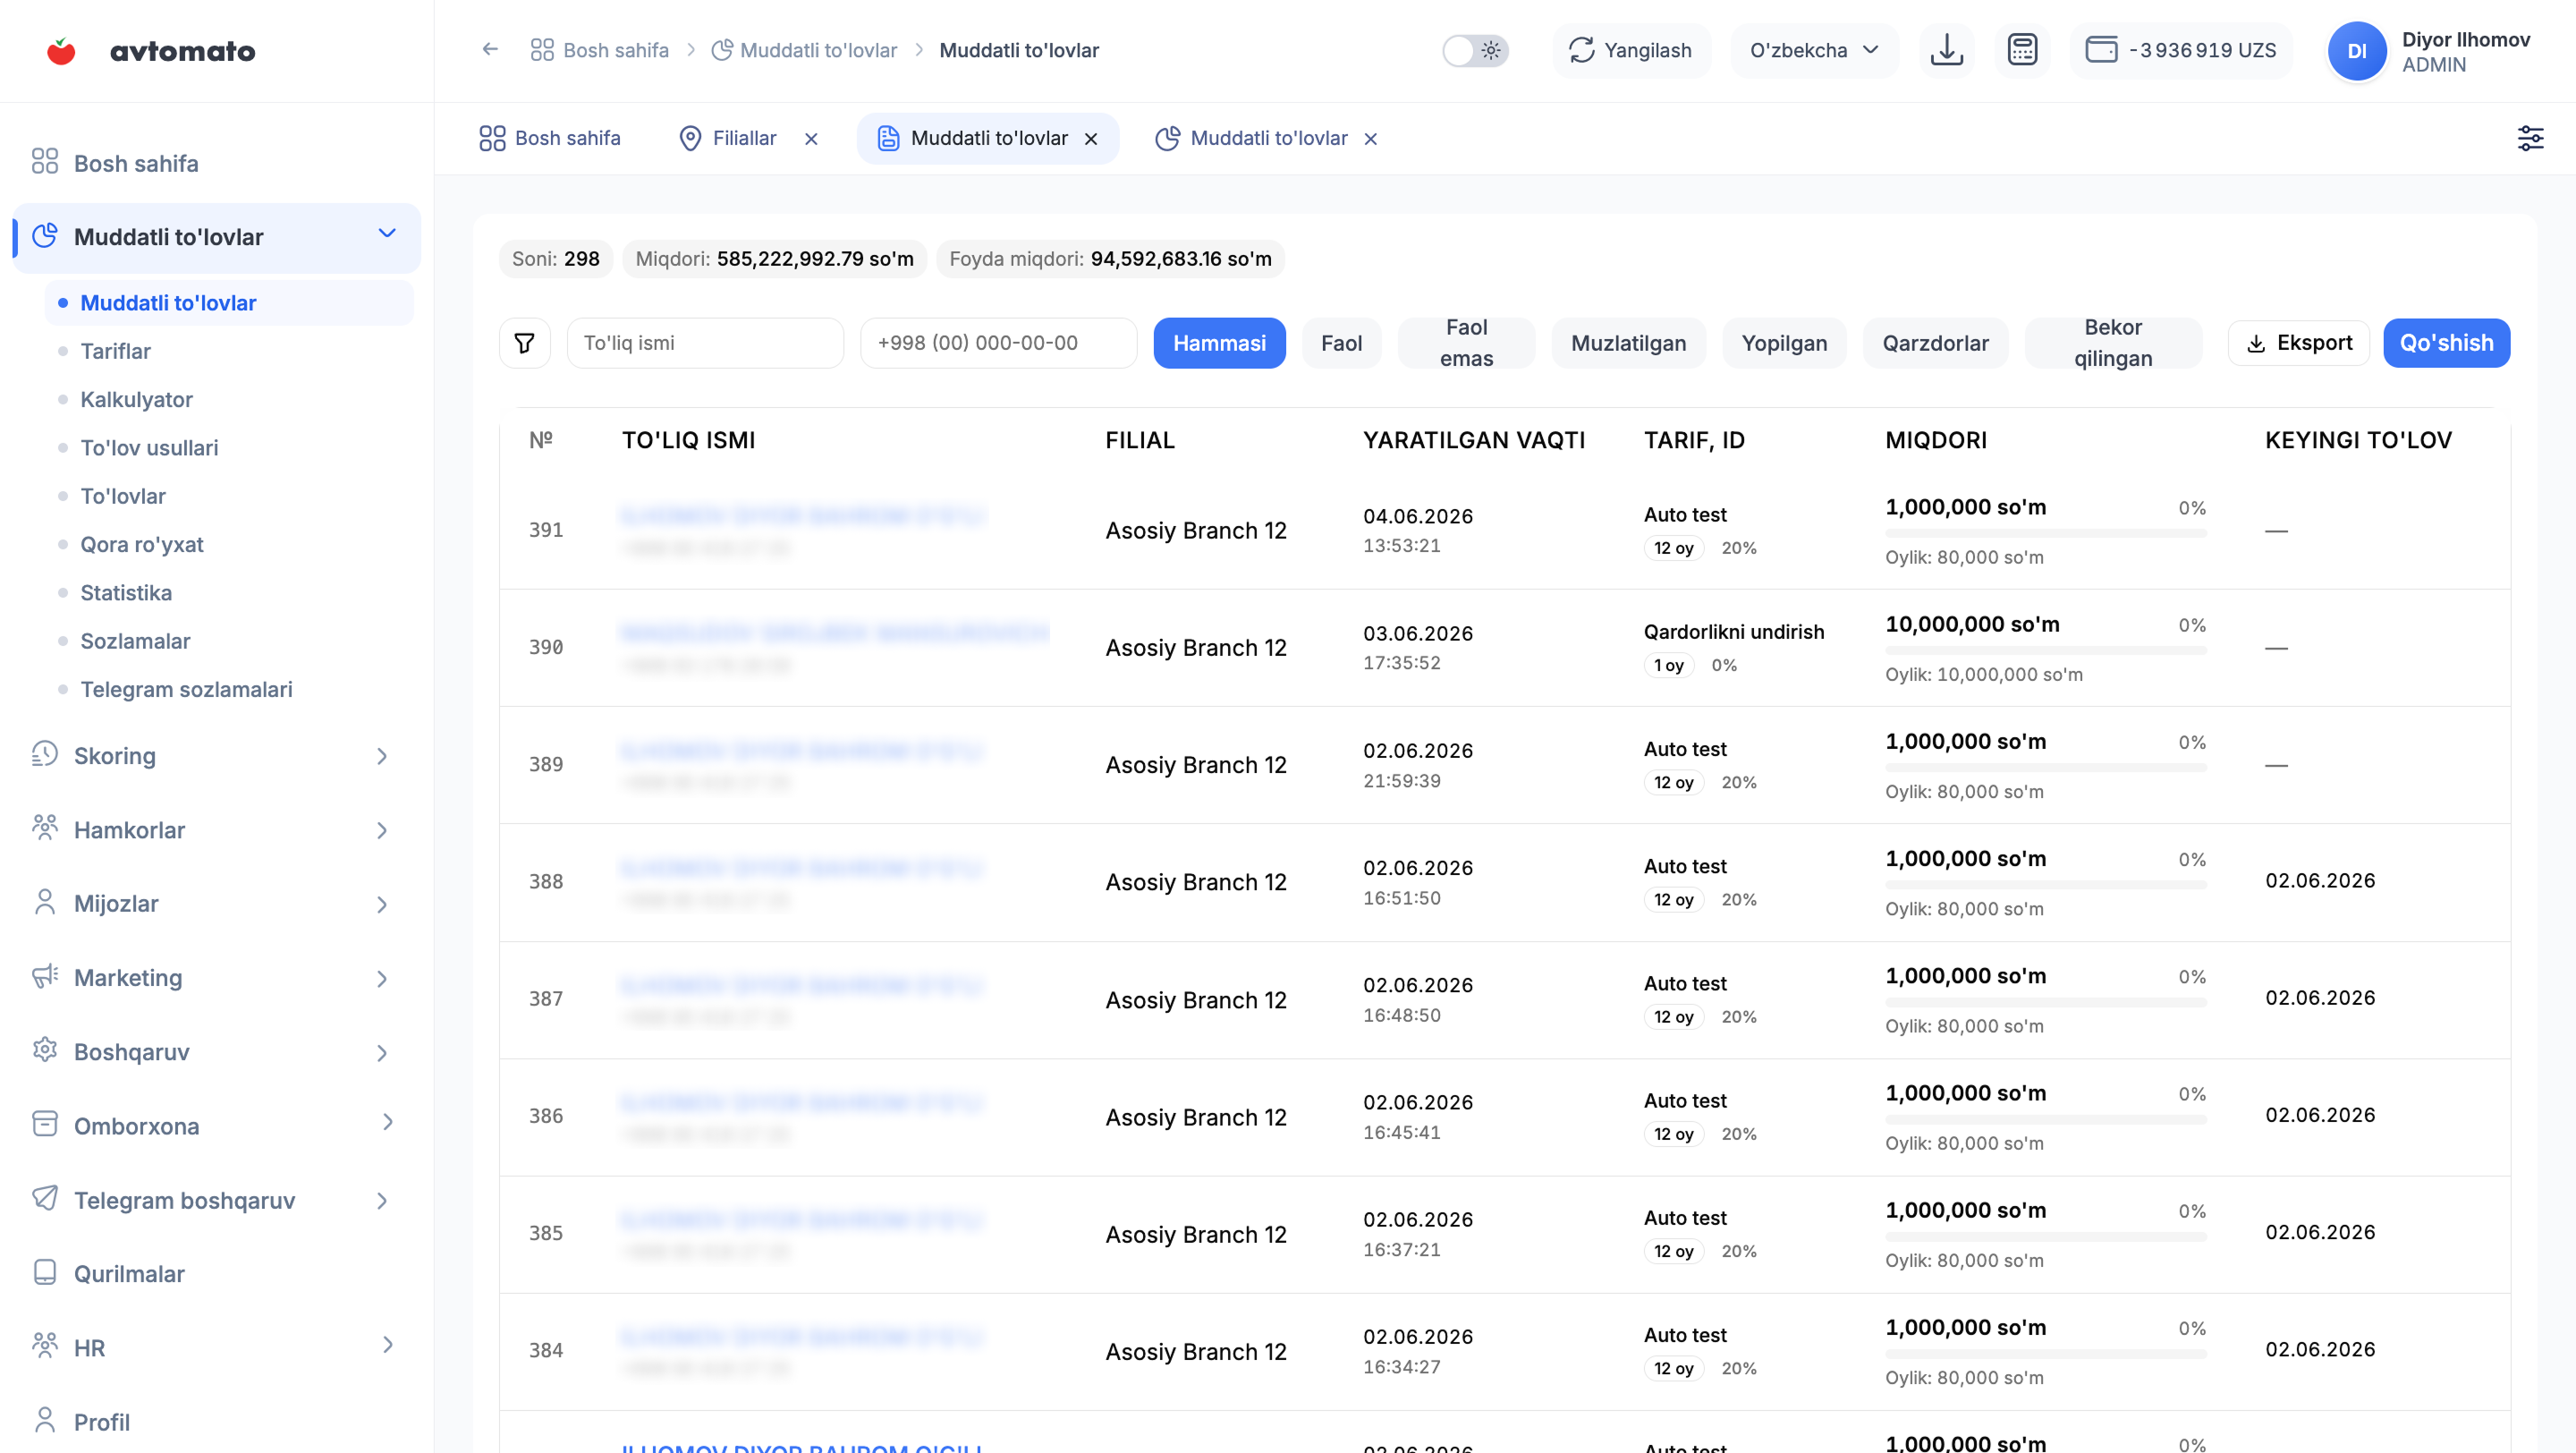Open the calculator icon in top bar

(x=2022, y=50)
